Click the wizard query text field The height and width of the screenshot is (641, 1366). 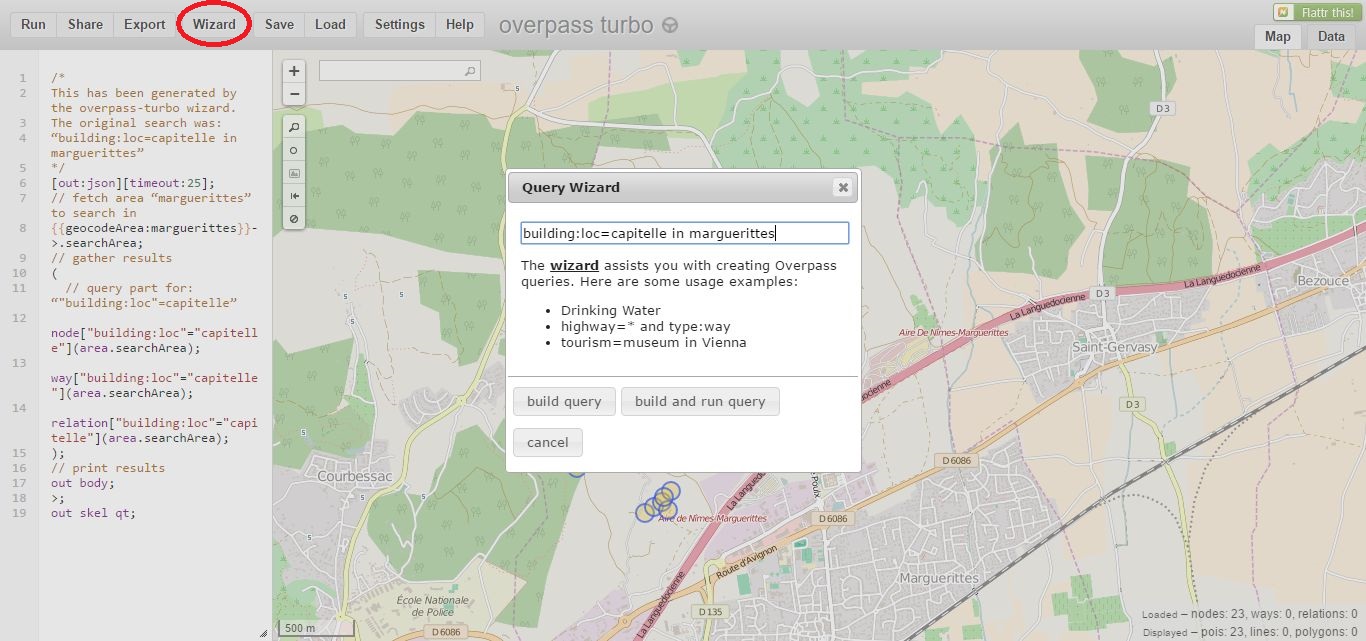684,233
